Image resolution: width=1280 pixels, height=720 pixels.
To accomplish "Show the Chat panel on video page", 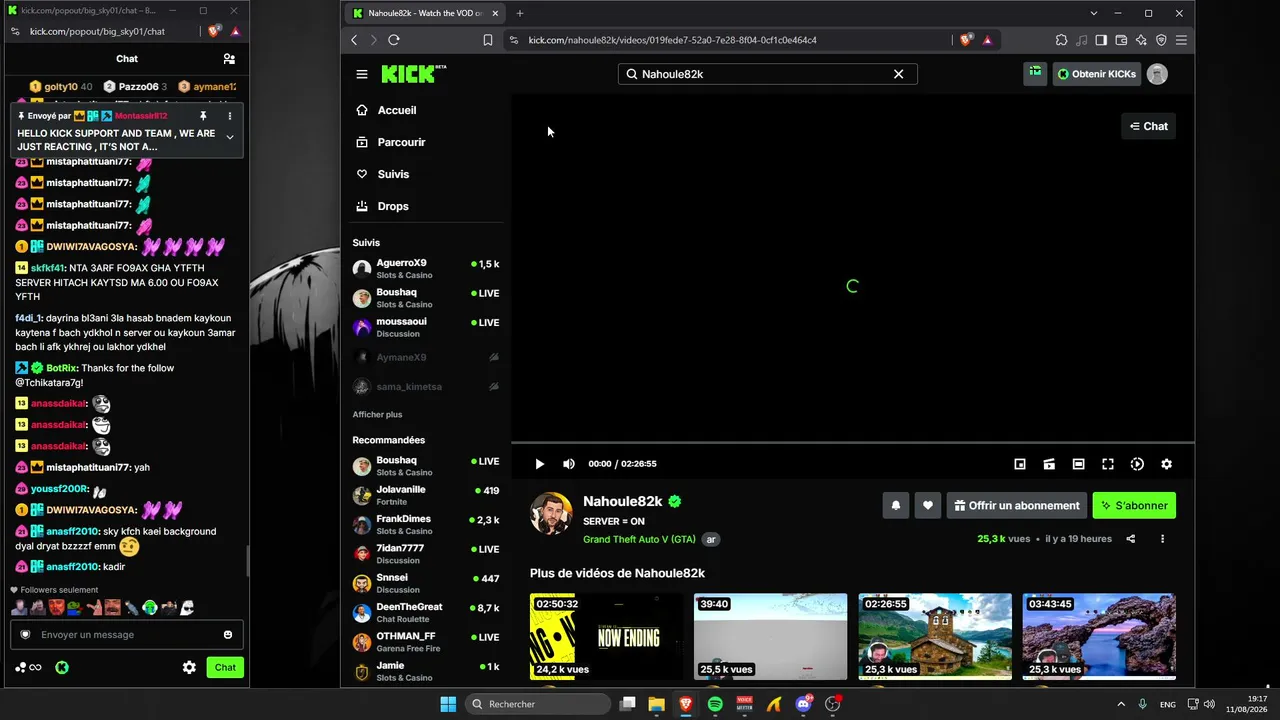I will click(x=1148, y=126).
